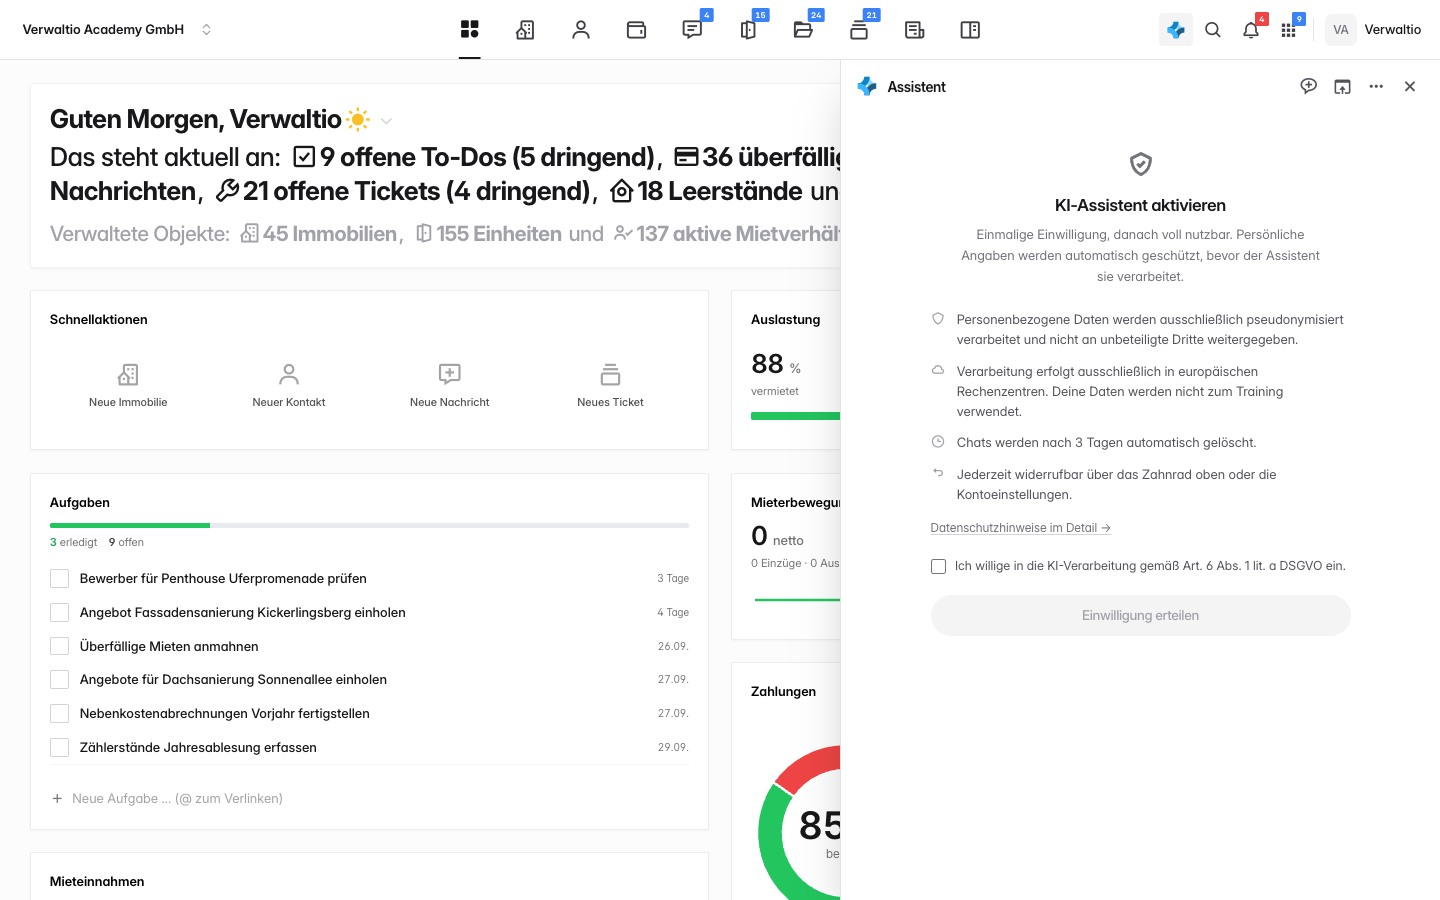Open the 'Datenschutzhinweise im Detail' link
1440x900 pixels.
[x=1020, y=528]
